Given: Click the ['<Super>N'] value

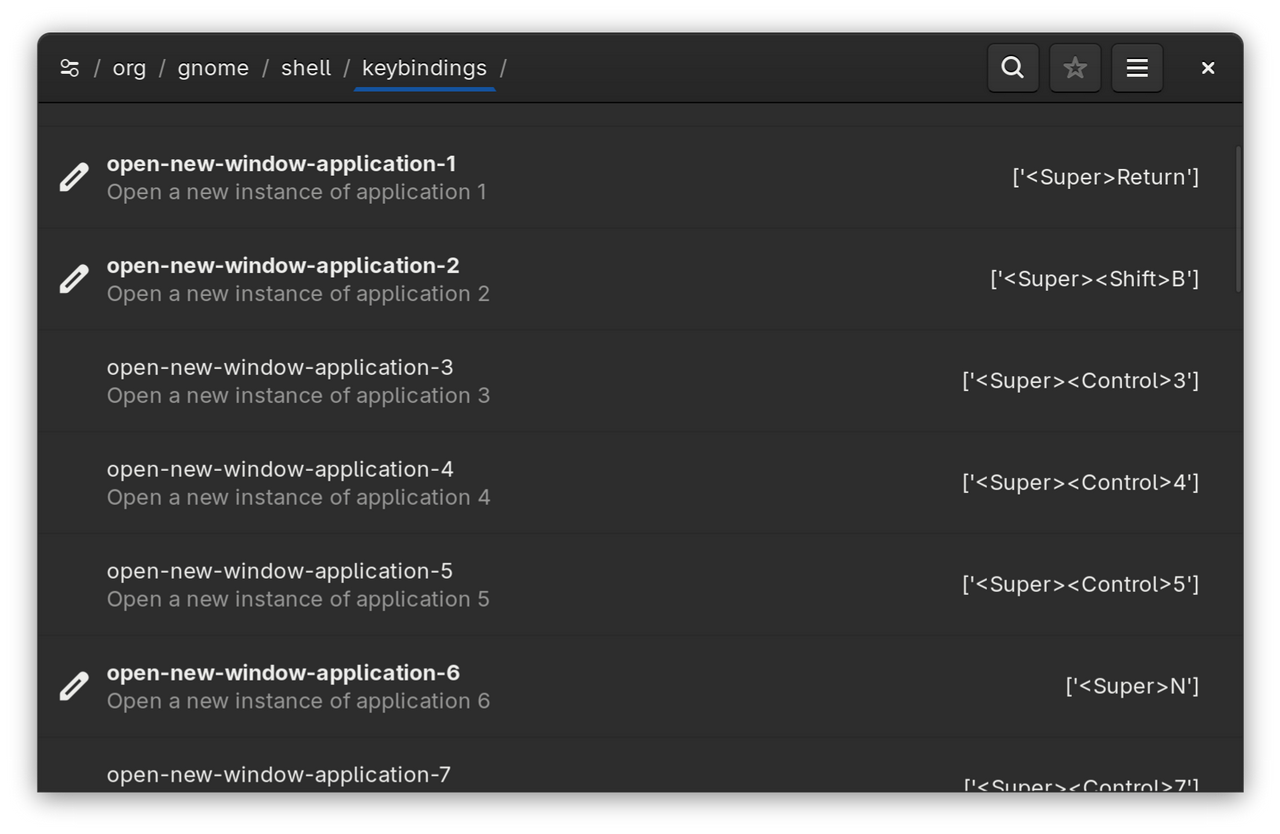Looking at the screenshot, I should point(1132,687).
